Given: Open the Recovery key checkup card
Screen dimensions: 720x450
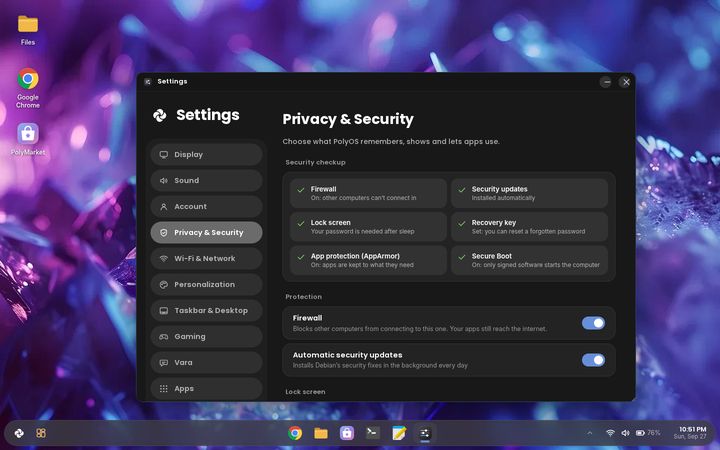Looking at the screenshot, I should 529,227.
